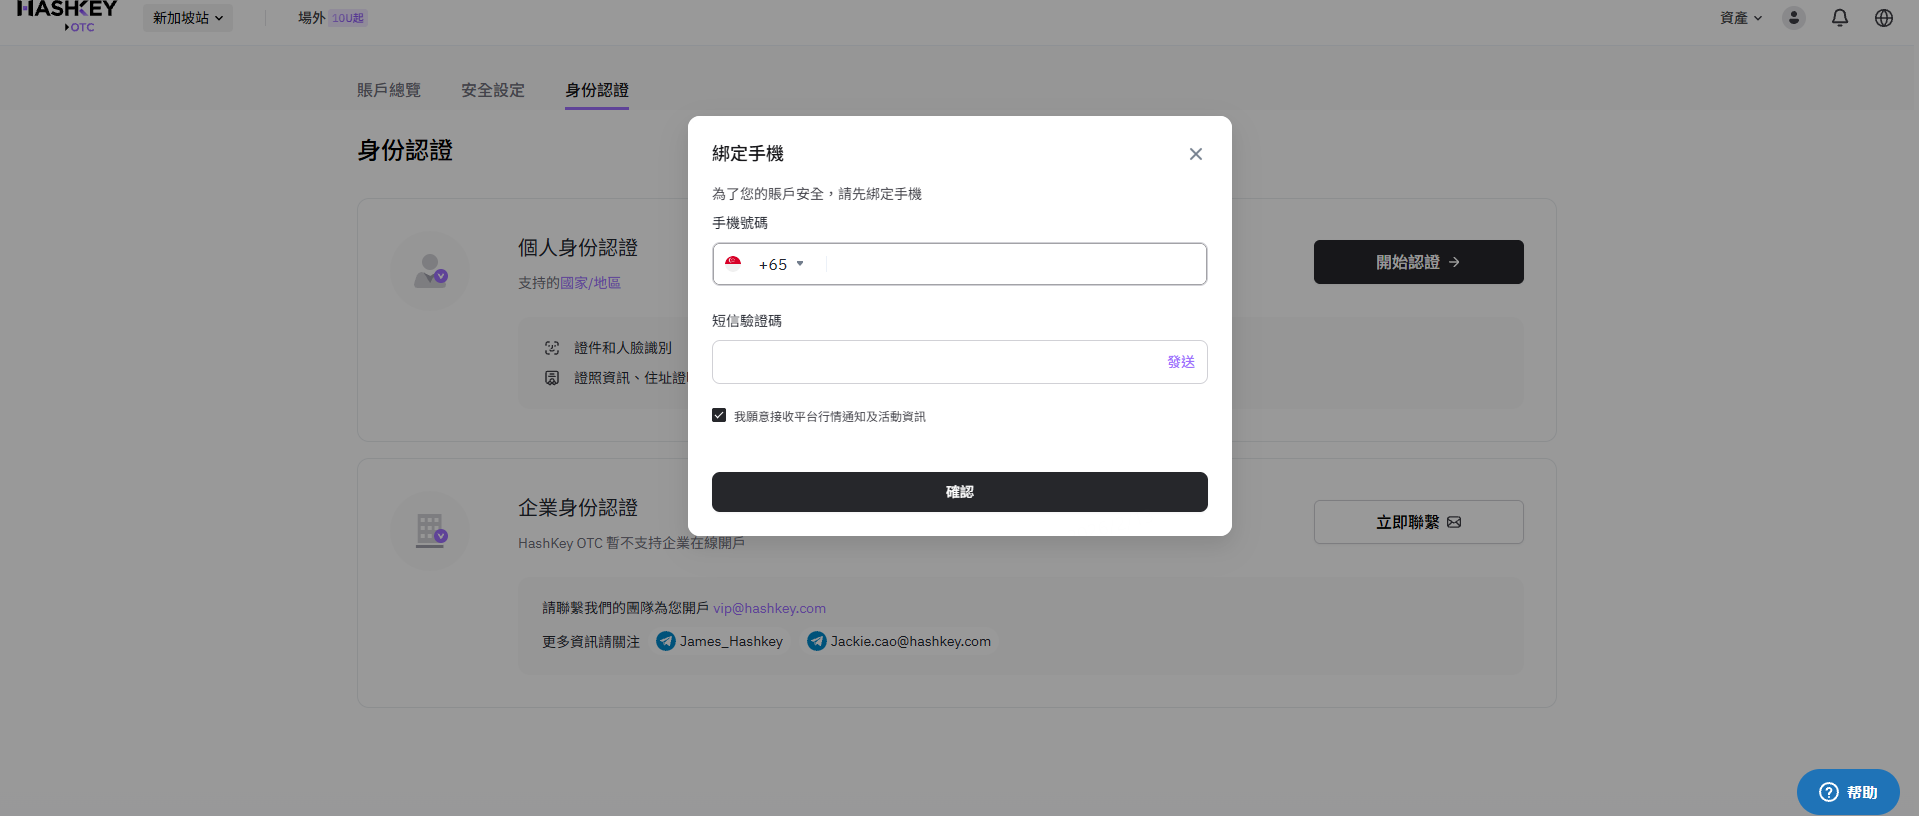Switch to the 賬戶總覽 tab

[x=389, y=90]
